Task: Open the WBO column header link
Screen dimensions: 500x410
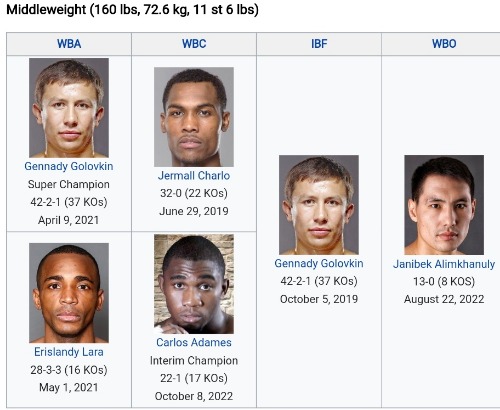Action: pos(444,44)
